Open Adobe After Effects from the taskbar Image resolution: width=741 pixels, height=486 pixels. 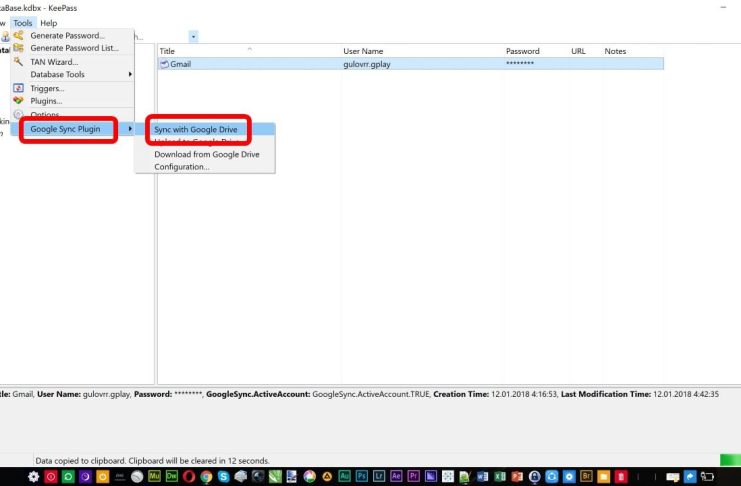[396, 476]
